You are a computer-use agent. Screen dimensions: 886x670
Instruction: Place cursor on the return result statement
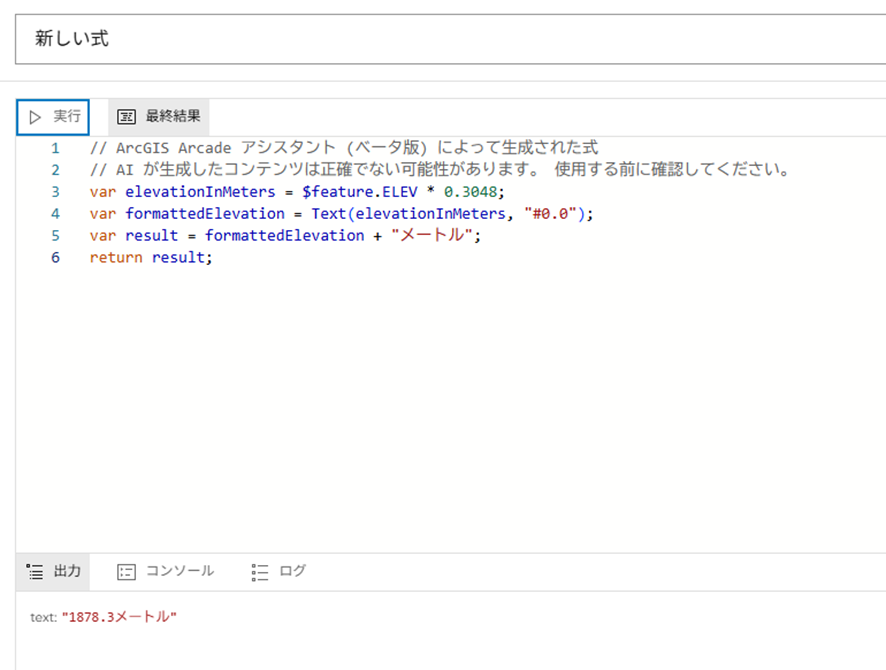(152, 257)
